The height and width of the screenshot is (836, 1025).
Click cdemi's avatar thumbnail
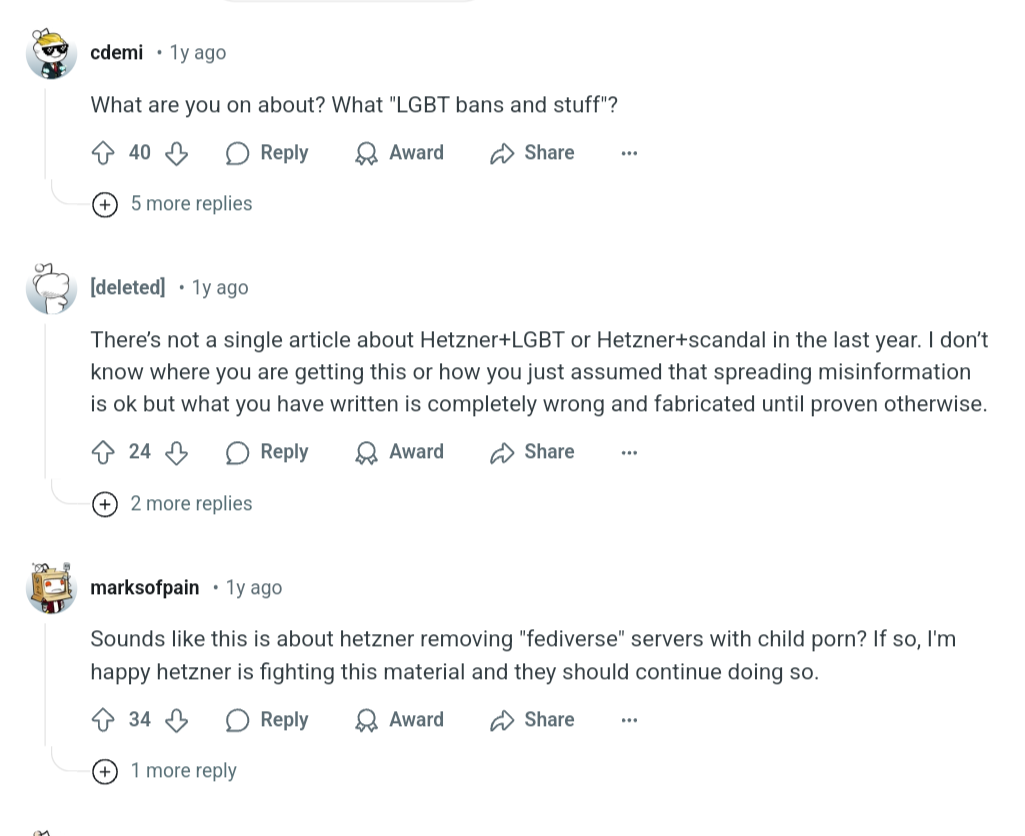tap(51, 54)
